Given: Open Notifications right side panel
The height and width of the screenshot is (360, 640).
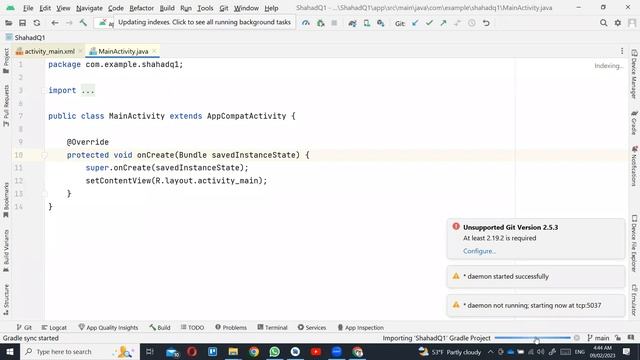Looking at the screenshot, I should 634,166.
